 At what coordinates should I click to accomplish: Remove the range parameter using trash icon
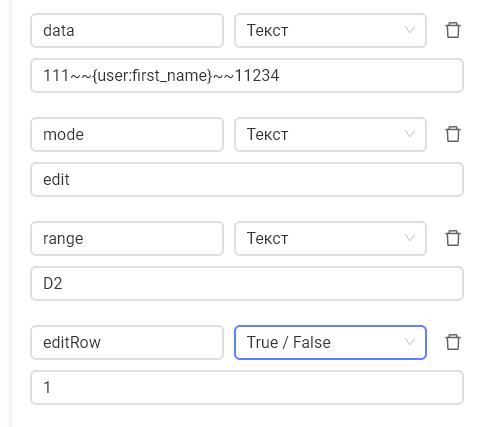tap(453, 238)
